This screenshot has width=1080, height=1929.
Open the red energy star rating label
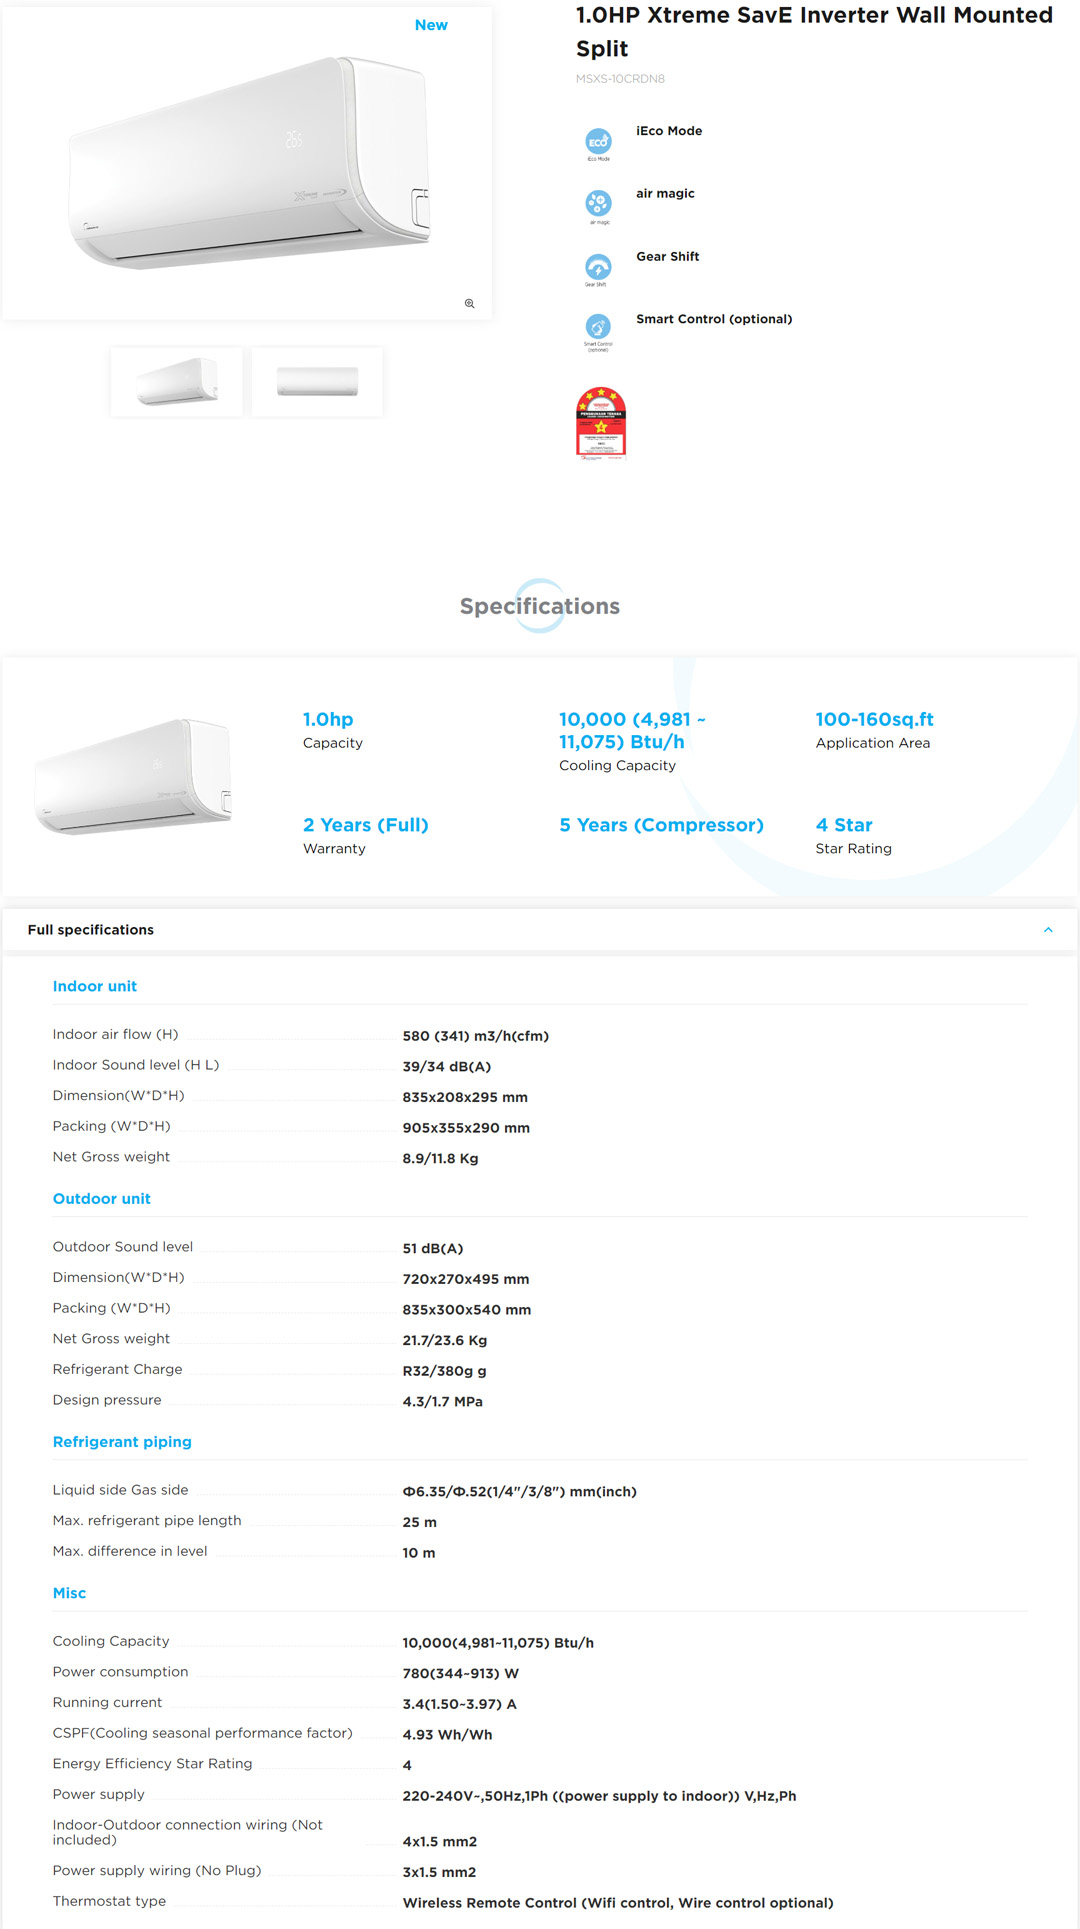coord(601,424)
